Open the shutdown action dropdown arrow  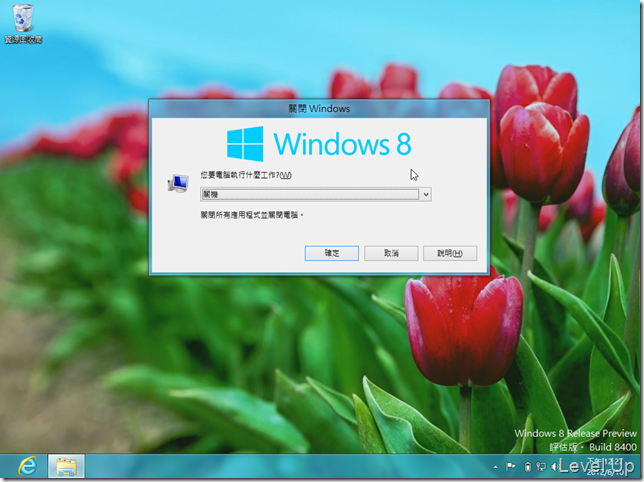pyautogui.click(x=426, y=194)
